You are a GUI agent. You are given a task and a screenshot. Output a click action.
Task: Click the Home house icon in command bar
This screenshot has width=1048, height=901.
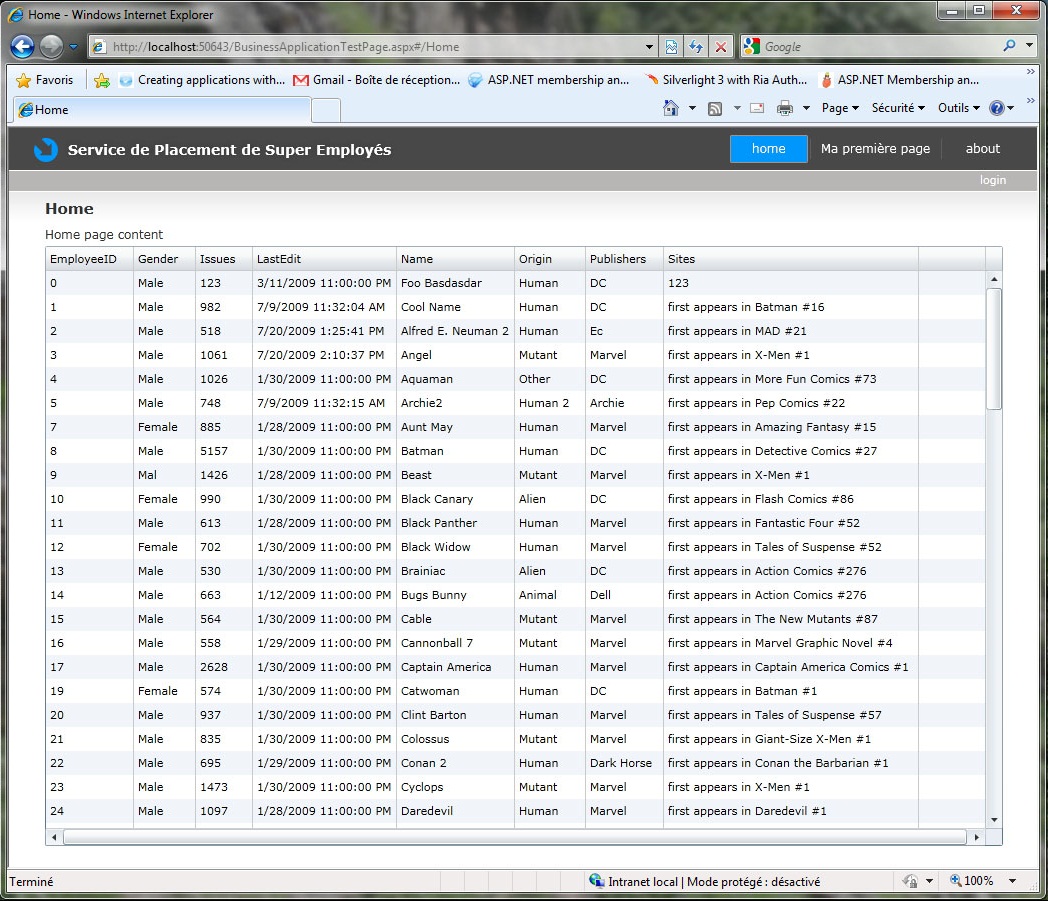click(671, 108)
